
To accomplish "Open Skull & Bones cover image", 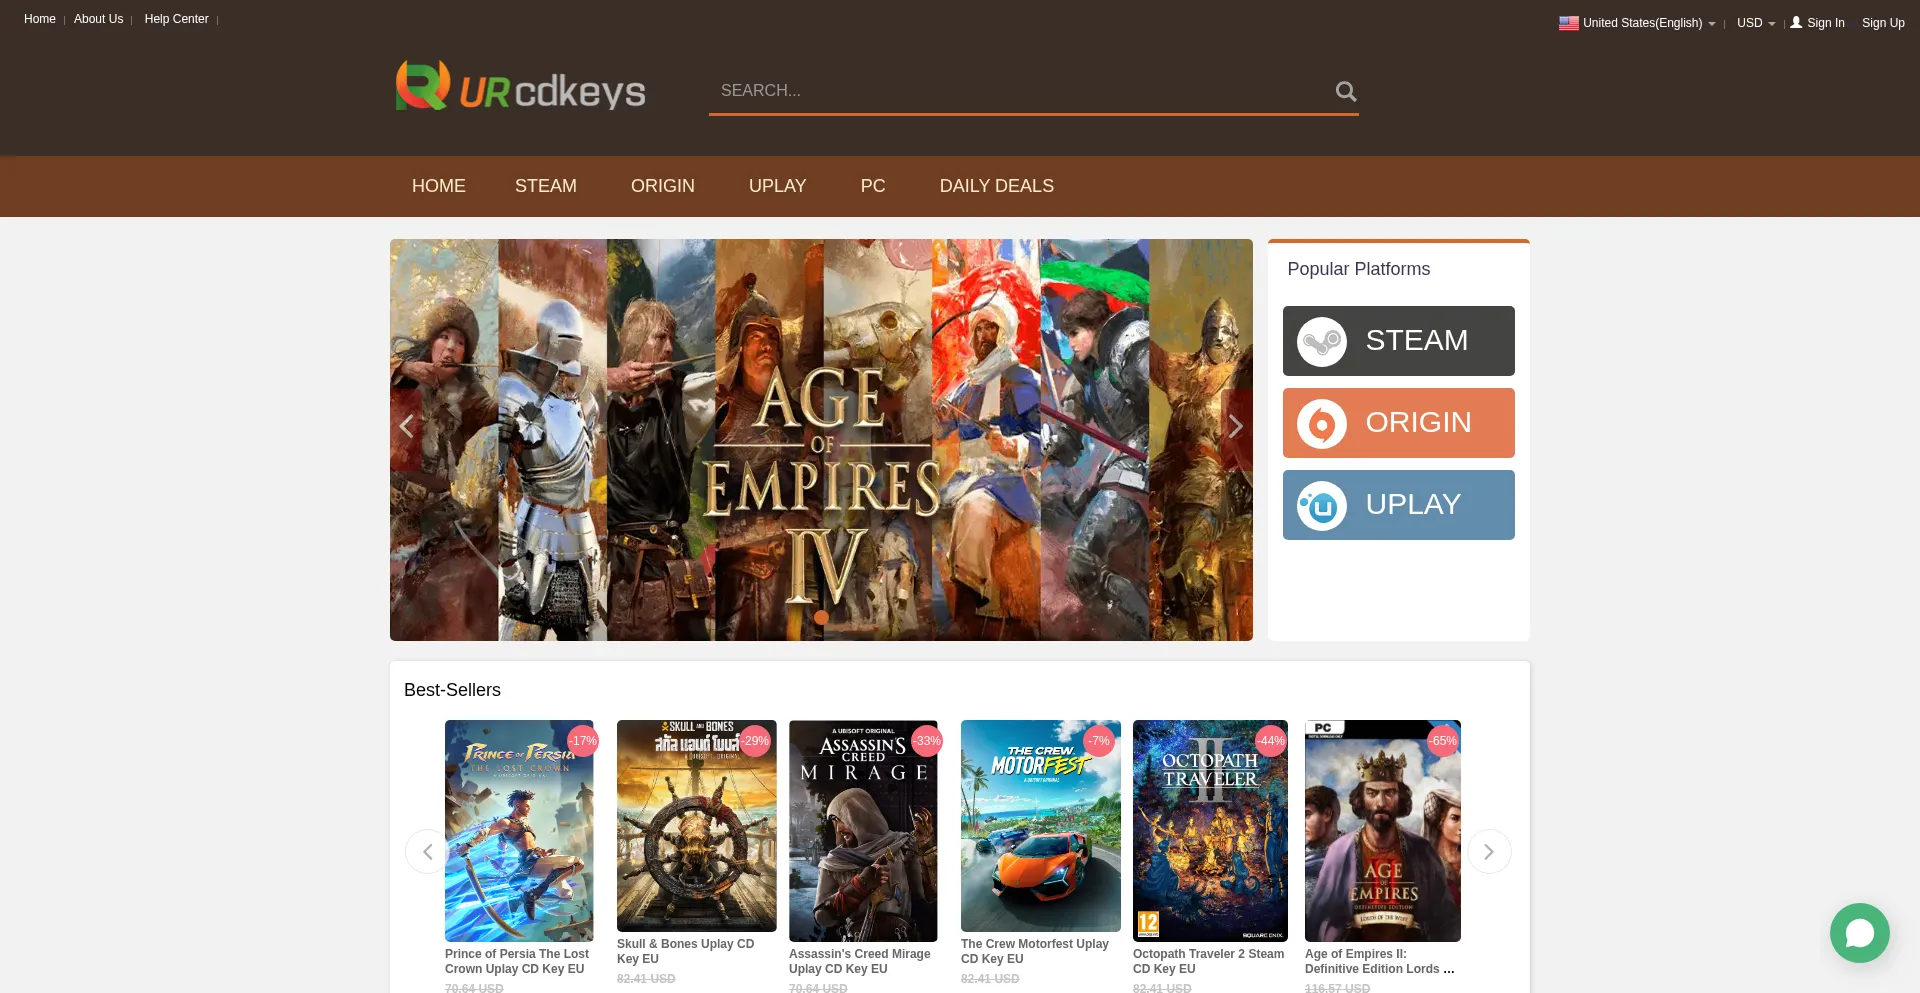I will coord(697,826).
